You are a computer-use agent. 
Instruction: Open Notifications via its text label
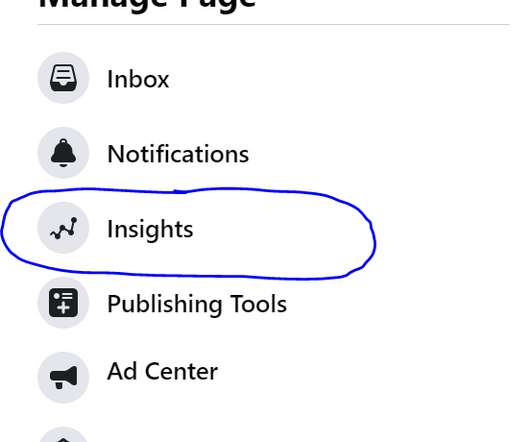point(178,154)
